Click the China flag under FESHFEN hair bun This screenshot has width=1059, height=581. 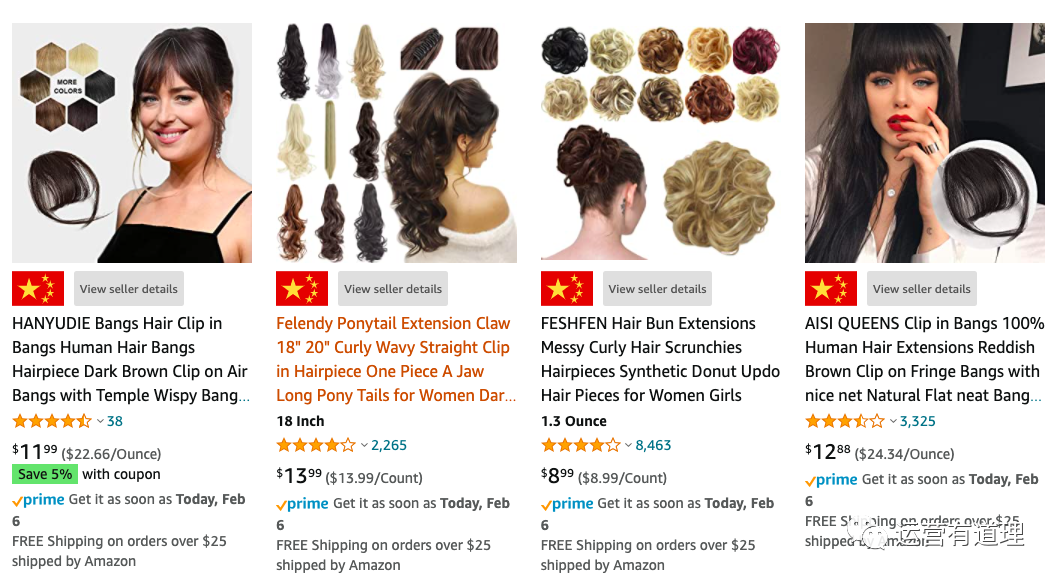(x=567, y=288)
